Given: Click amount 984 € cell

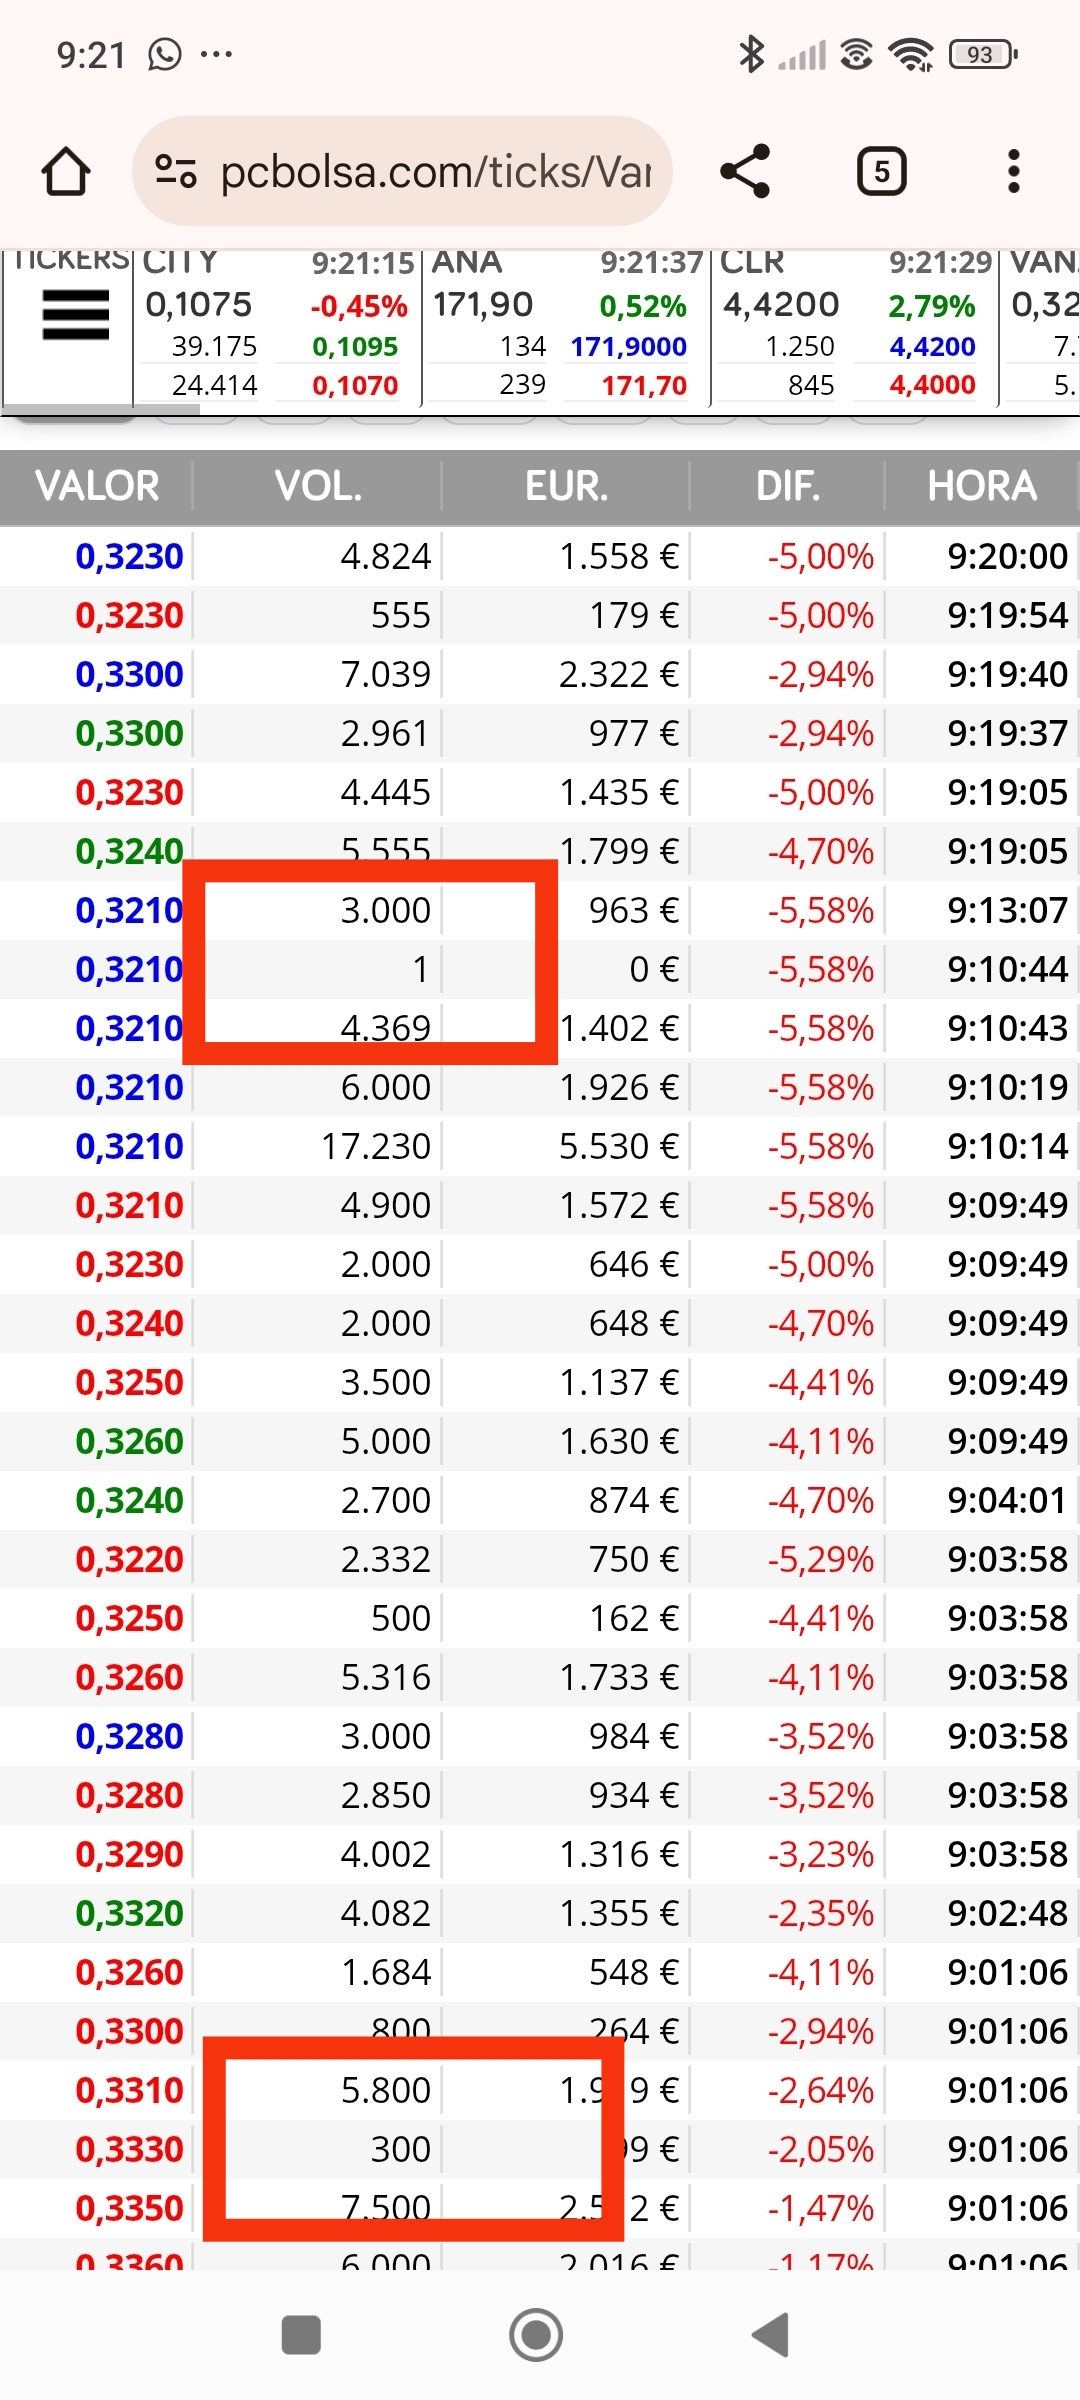Looking at the screenshot, I should coord(633,1736).
